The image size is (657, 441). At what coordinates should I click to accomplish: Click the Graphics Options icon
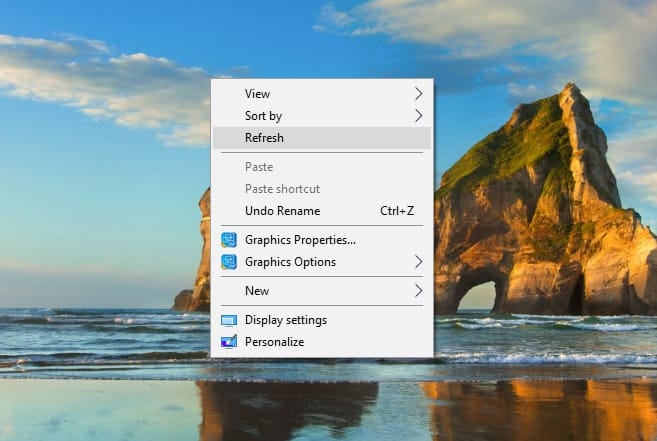228,262
